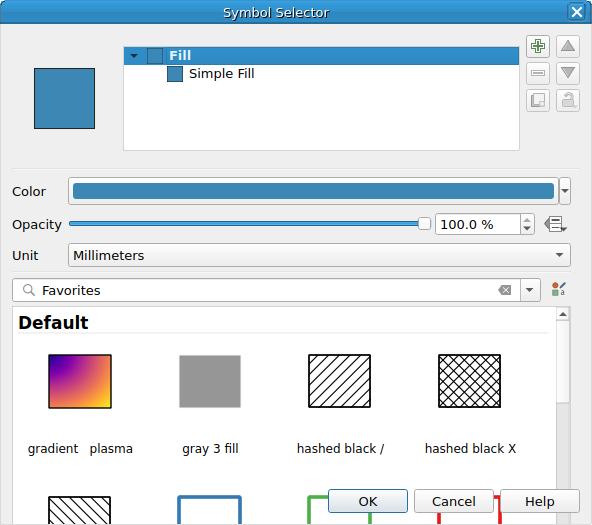Image resolution: width=592 pixels, height=525 pixels.
Task: Click the blue Color swatch bar
Action: 313,191
